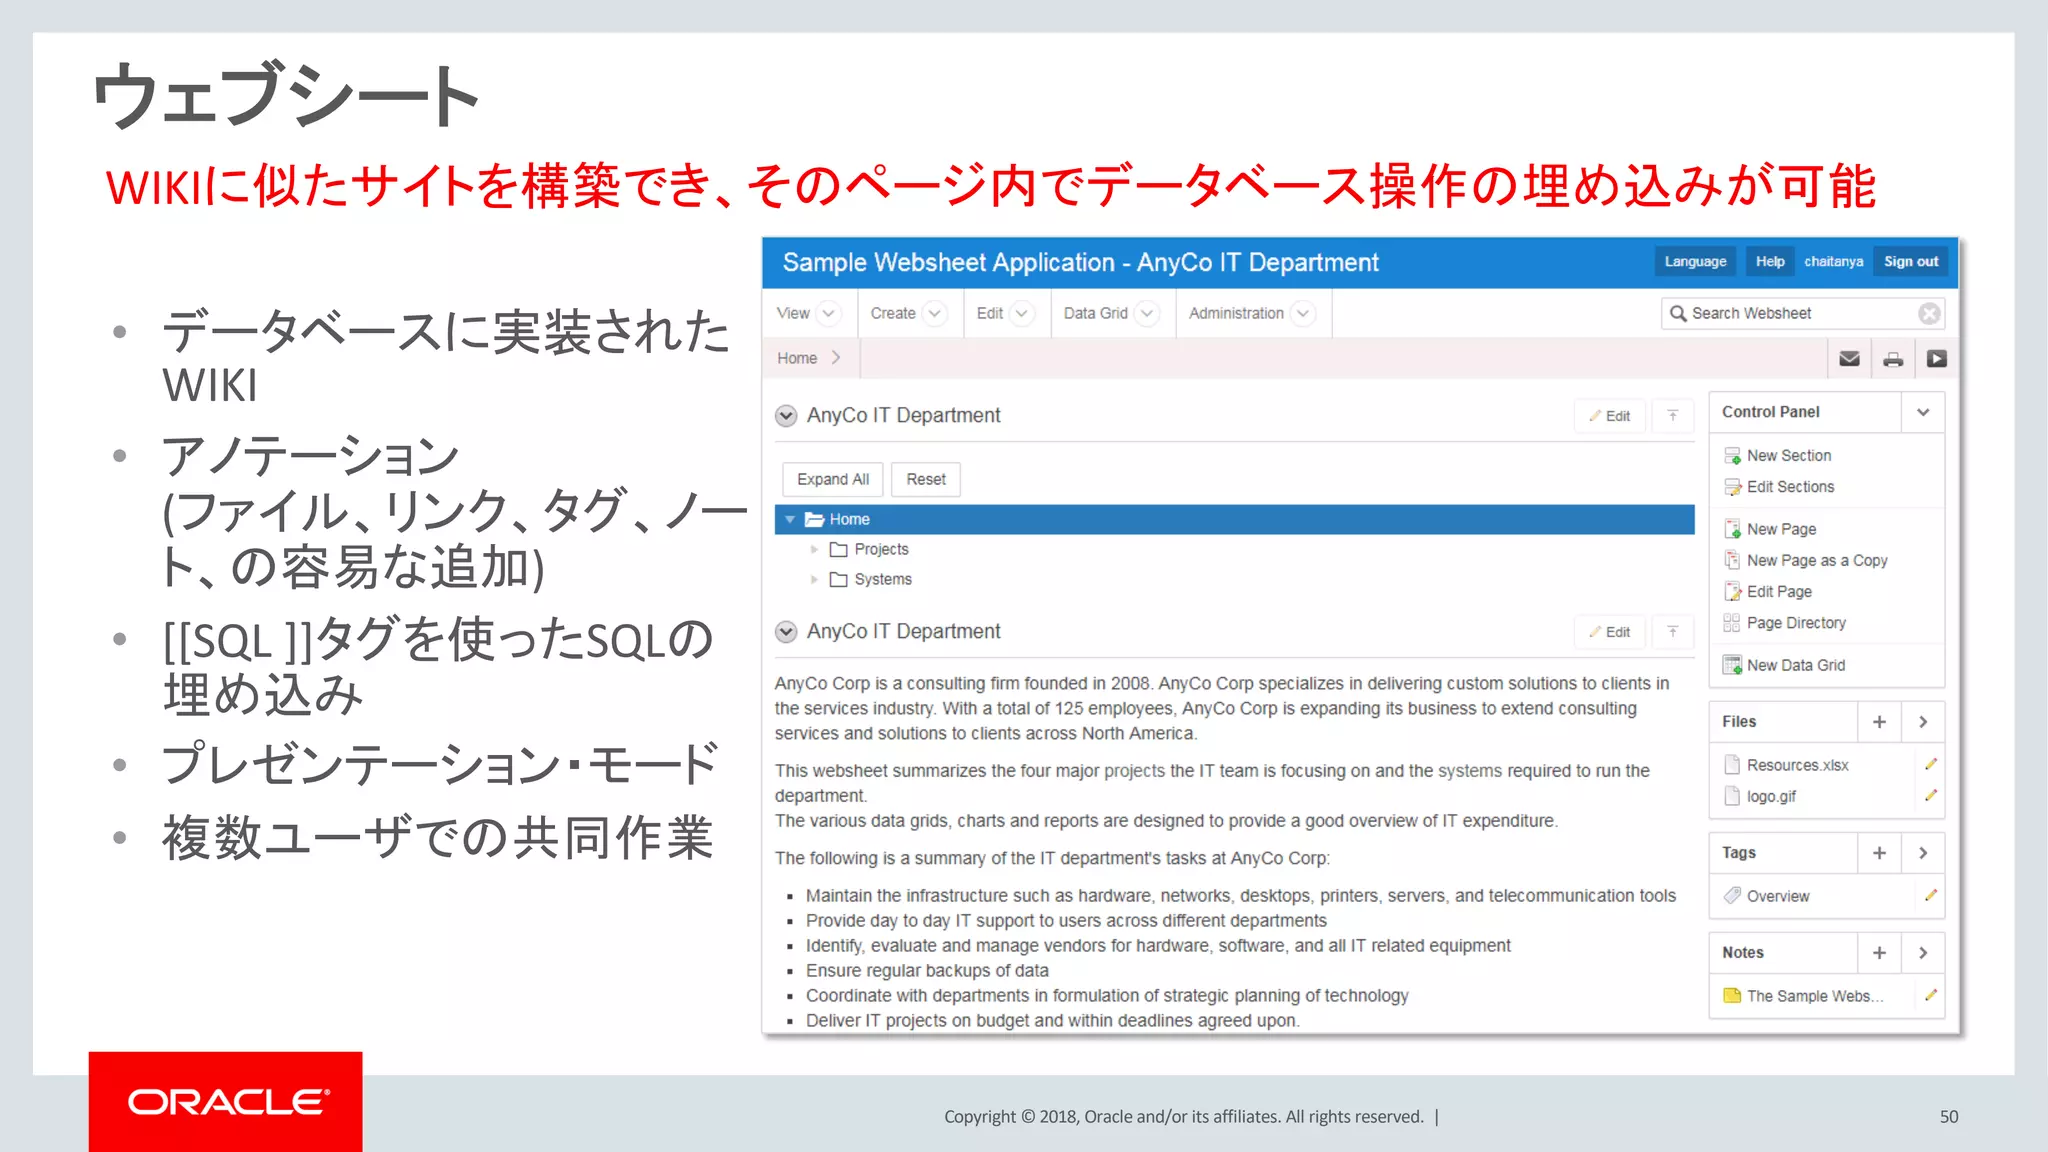Edit logo.gif with pencil icon

(x=1931, y=796)
